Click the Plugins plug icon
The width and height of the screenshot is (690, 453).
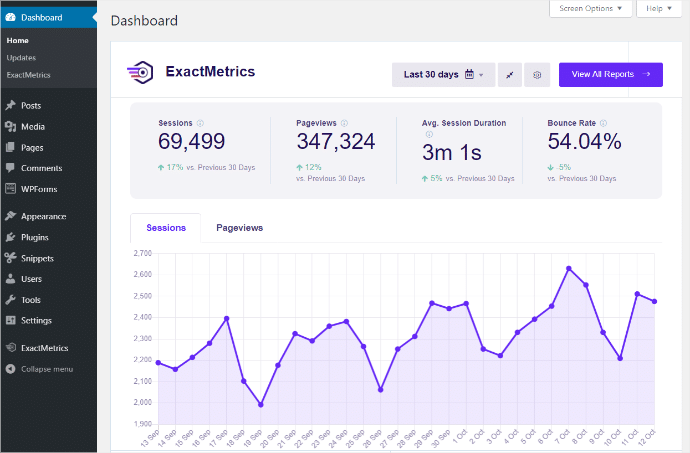coord(11,237)
